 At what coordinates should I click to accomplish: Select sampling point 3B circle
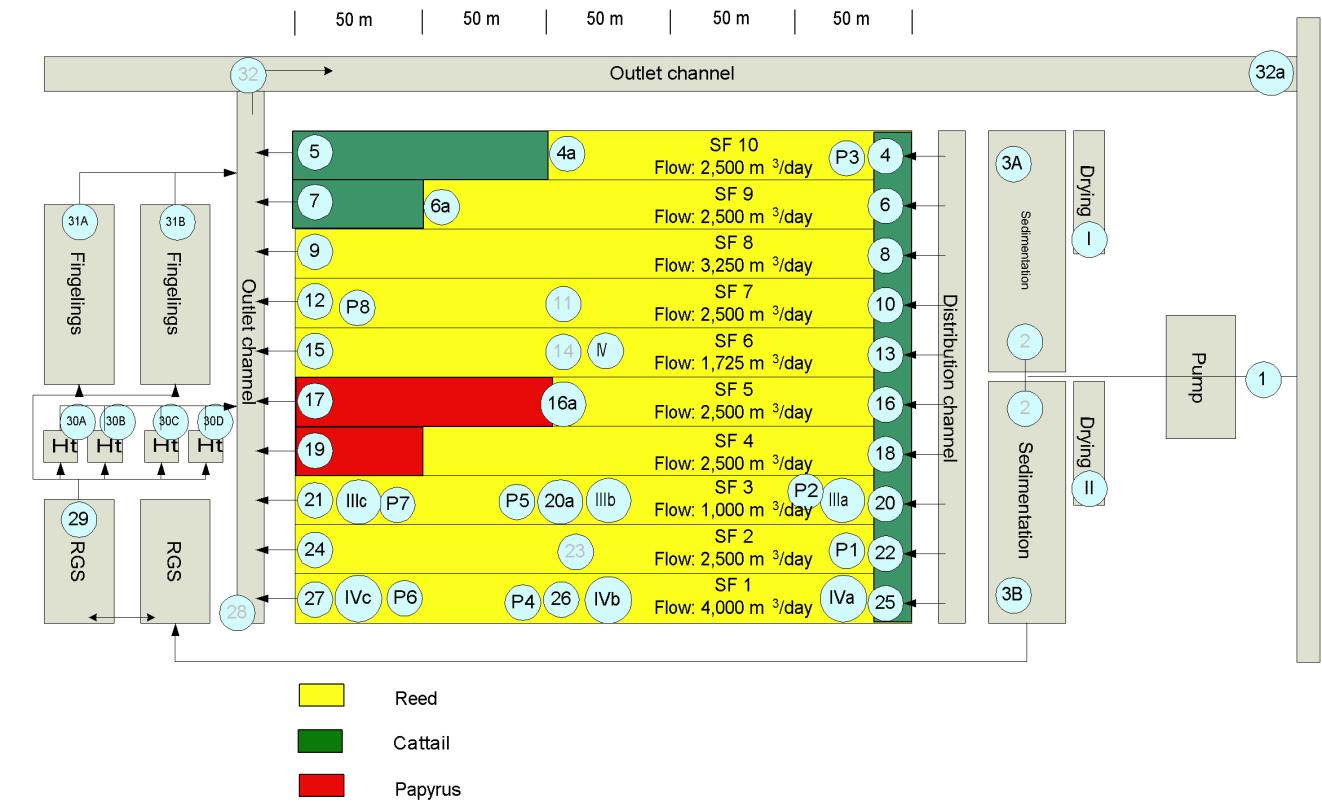point(1011,593)
